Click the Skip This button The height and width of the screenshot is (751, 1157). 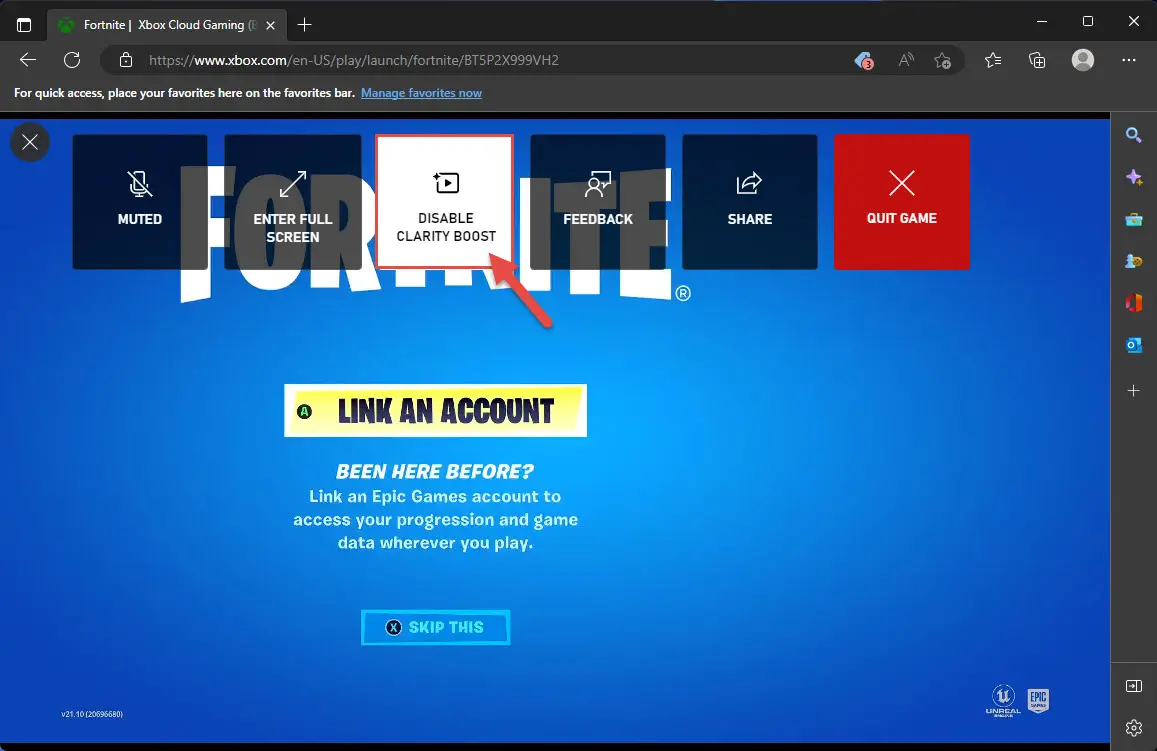[x=435, y=627]
